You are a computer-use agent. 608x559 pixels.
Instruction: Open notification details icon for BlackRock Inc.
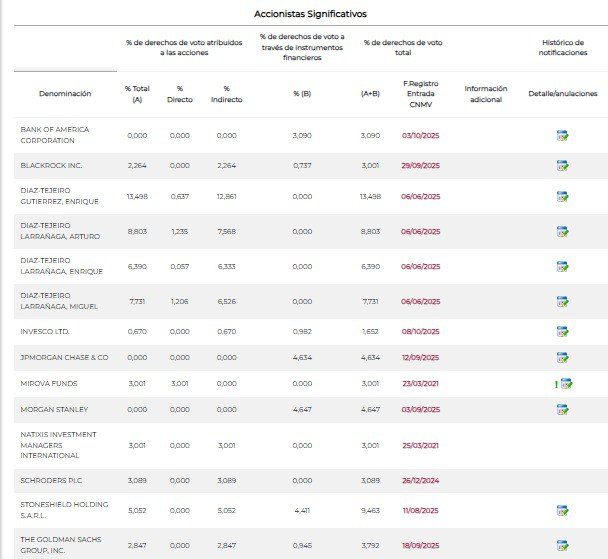click(x=563, y=166)
